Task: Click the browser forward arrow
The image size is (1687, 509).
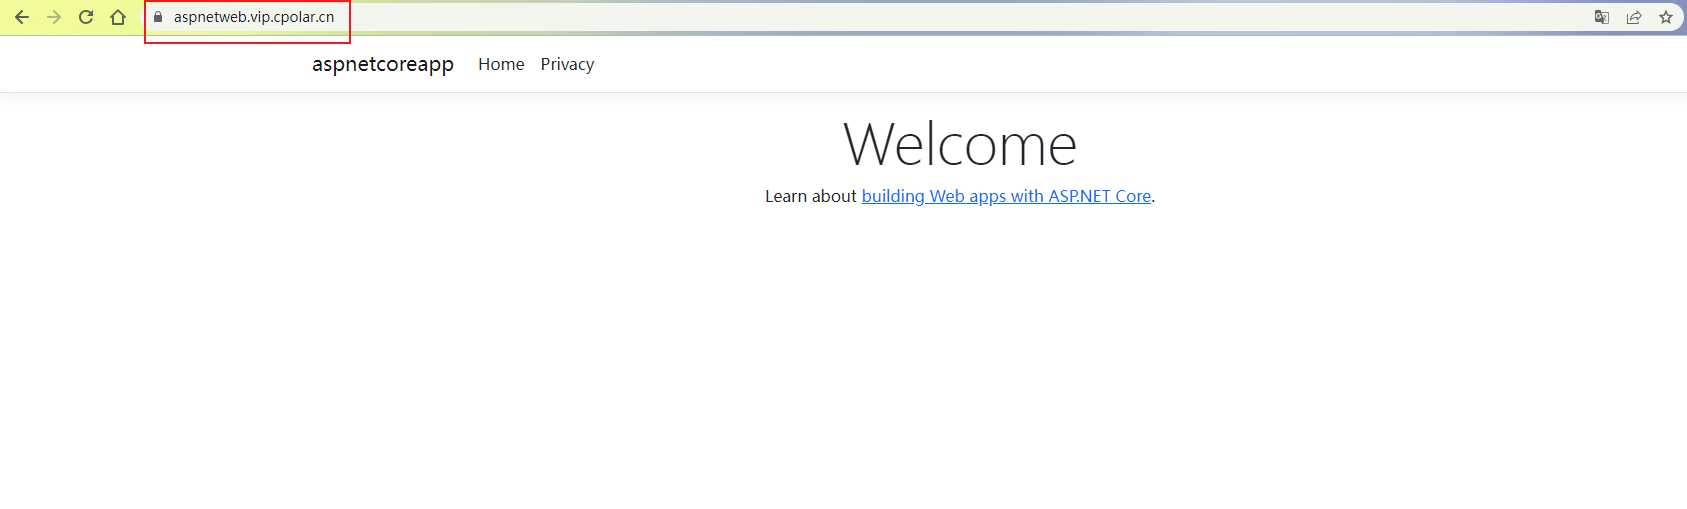Action: point(54,17)
